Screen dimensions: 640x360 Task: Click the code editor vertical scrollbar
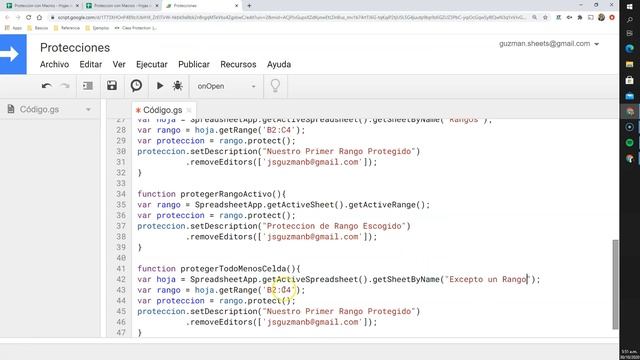coord(615,284)
